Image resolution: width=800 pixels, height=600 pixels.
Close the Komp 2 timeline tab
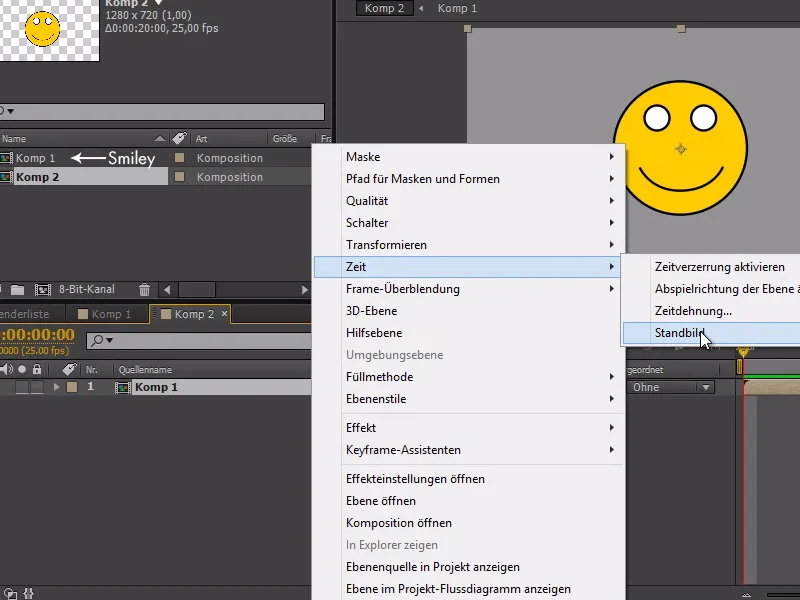(224, 314)
